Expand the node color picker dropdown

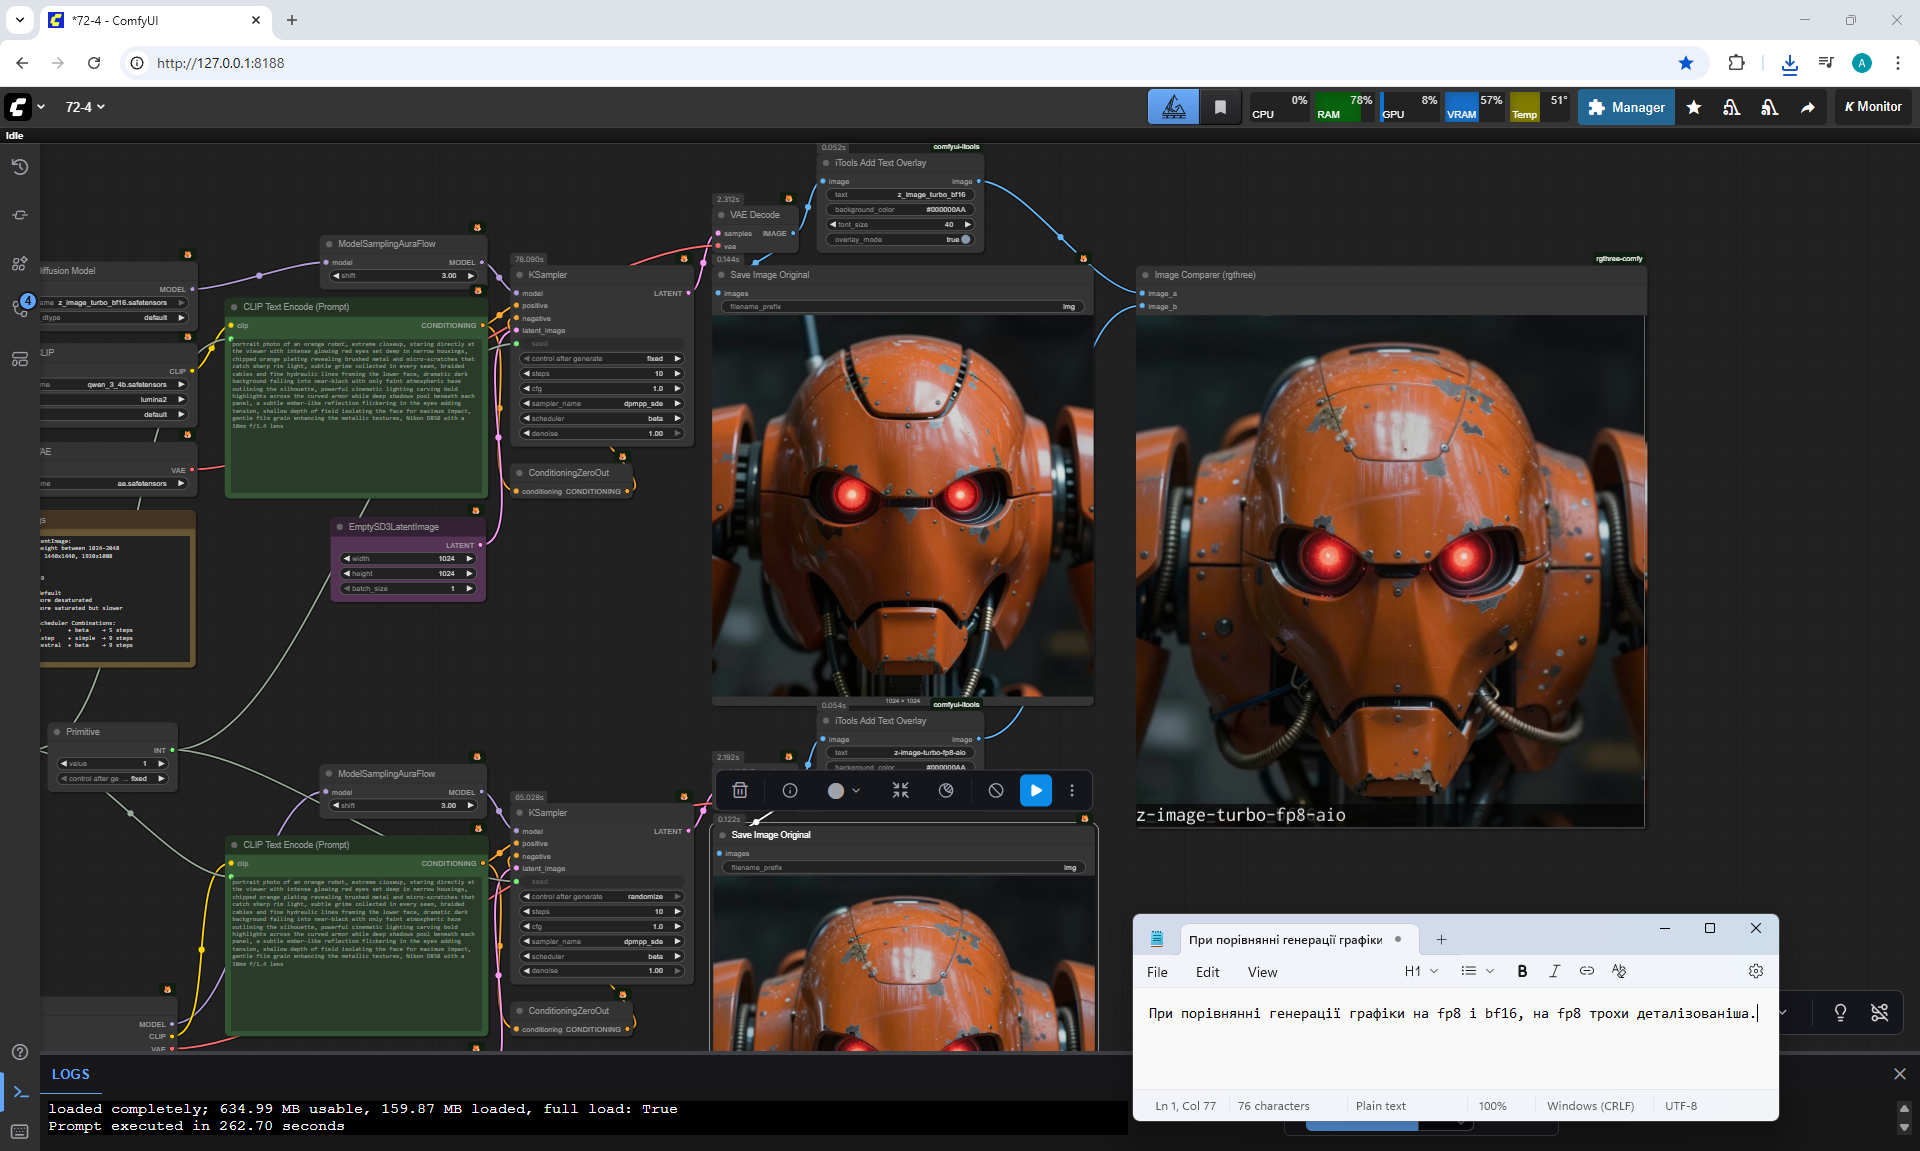coord(844,790)
